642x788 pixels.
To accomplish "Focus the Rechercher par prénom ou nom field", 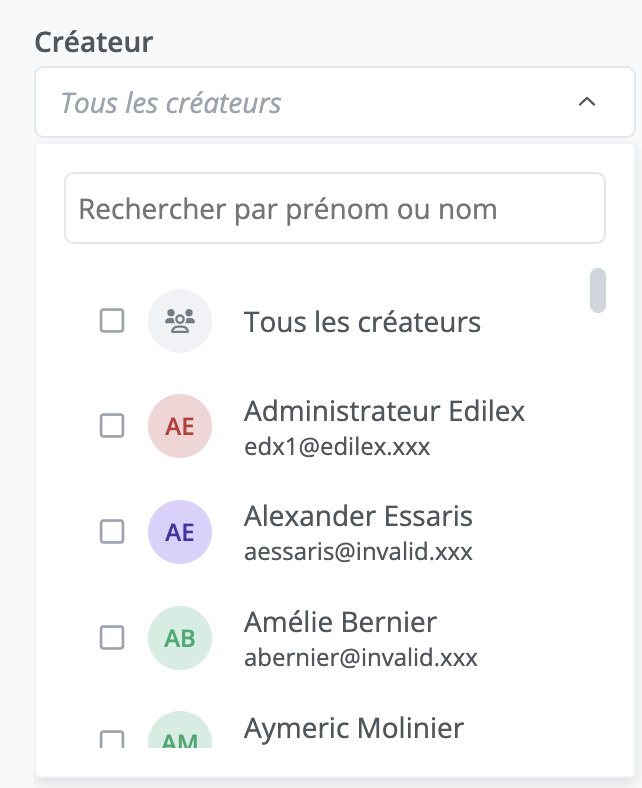I will [334, 208].
